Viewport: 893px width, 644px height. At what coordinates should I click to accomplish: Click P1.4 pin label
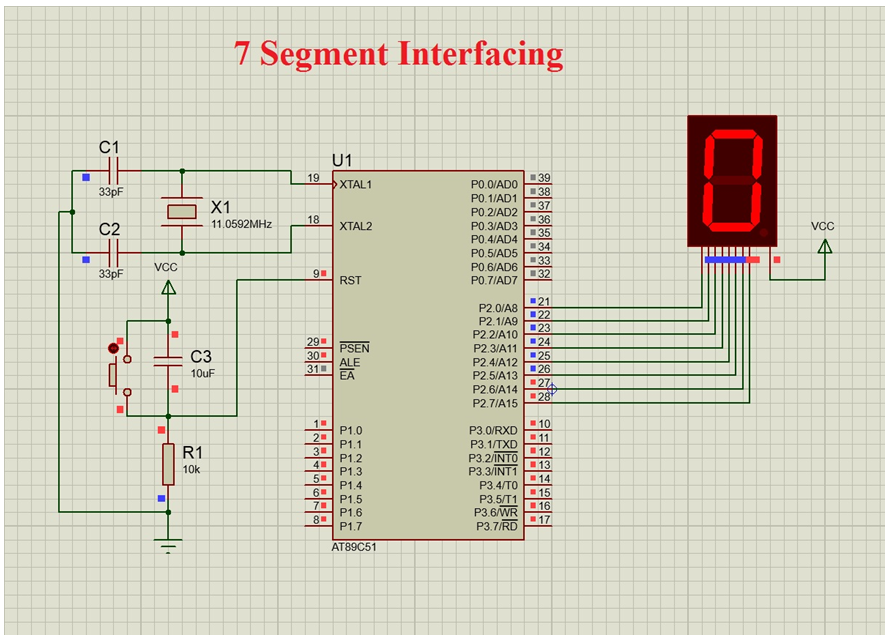pyautogui.click(x=351, y=485)
